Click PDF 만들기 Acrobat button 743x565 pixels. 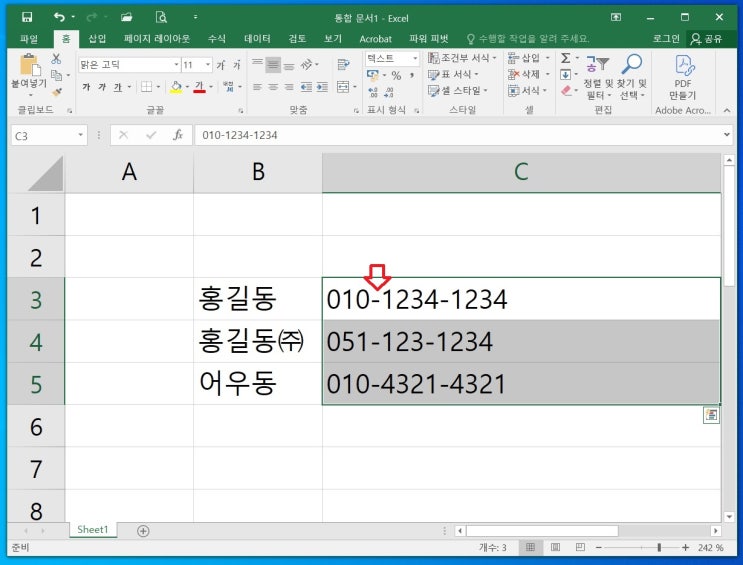(x=683, y=77)
